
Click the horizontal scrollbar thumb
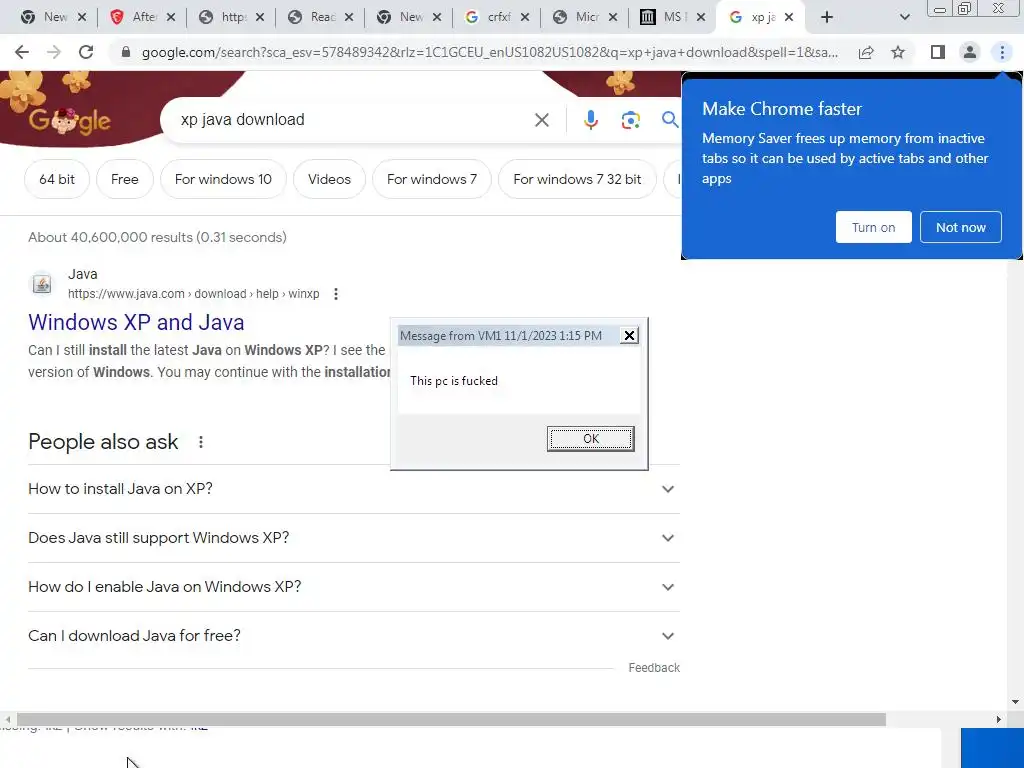pyautogui.click(x=451, y=719)
